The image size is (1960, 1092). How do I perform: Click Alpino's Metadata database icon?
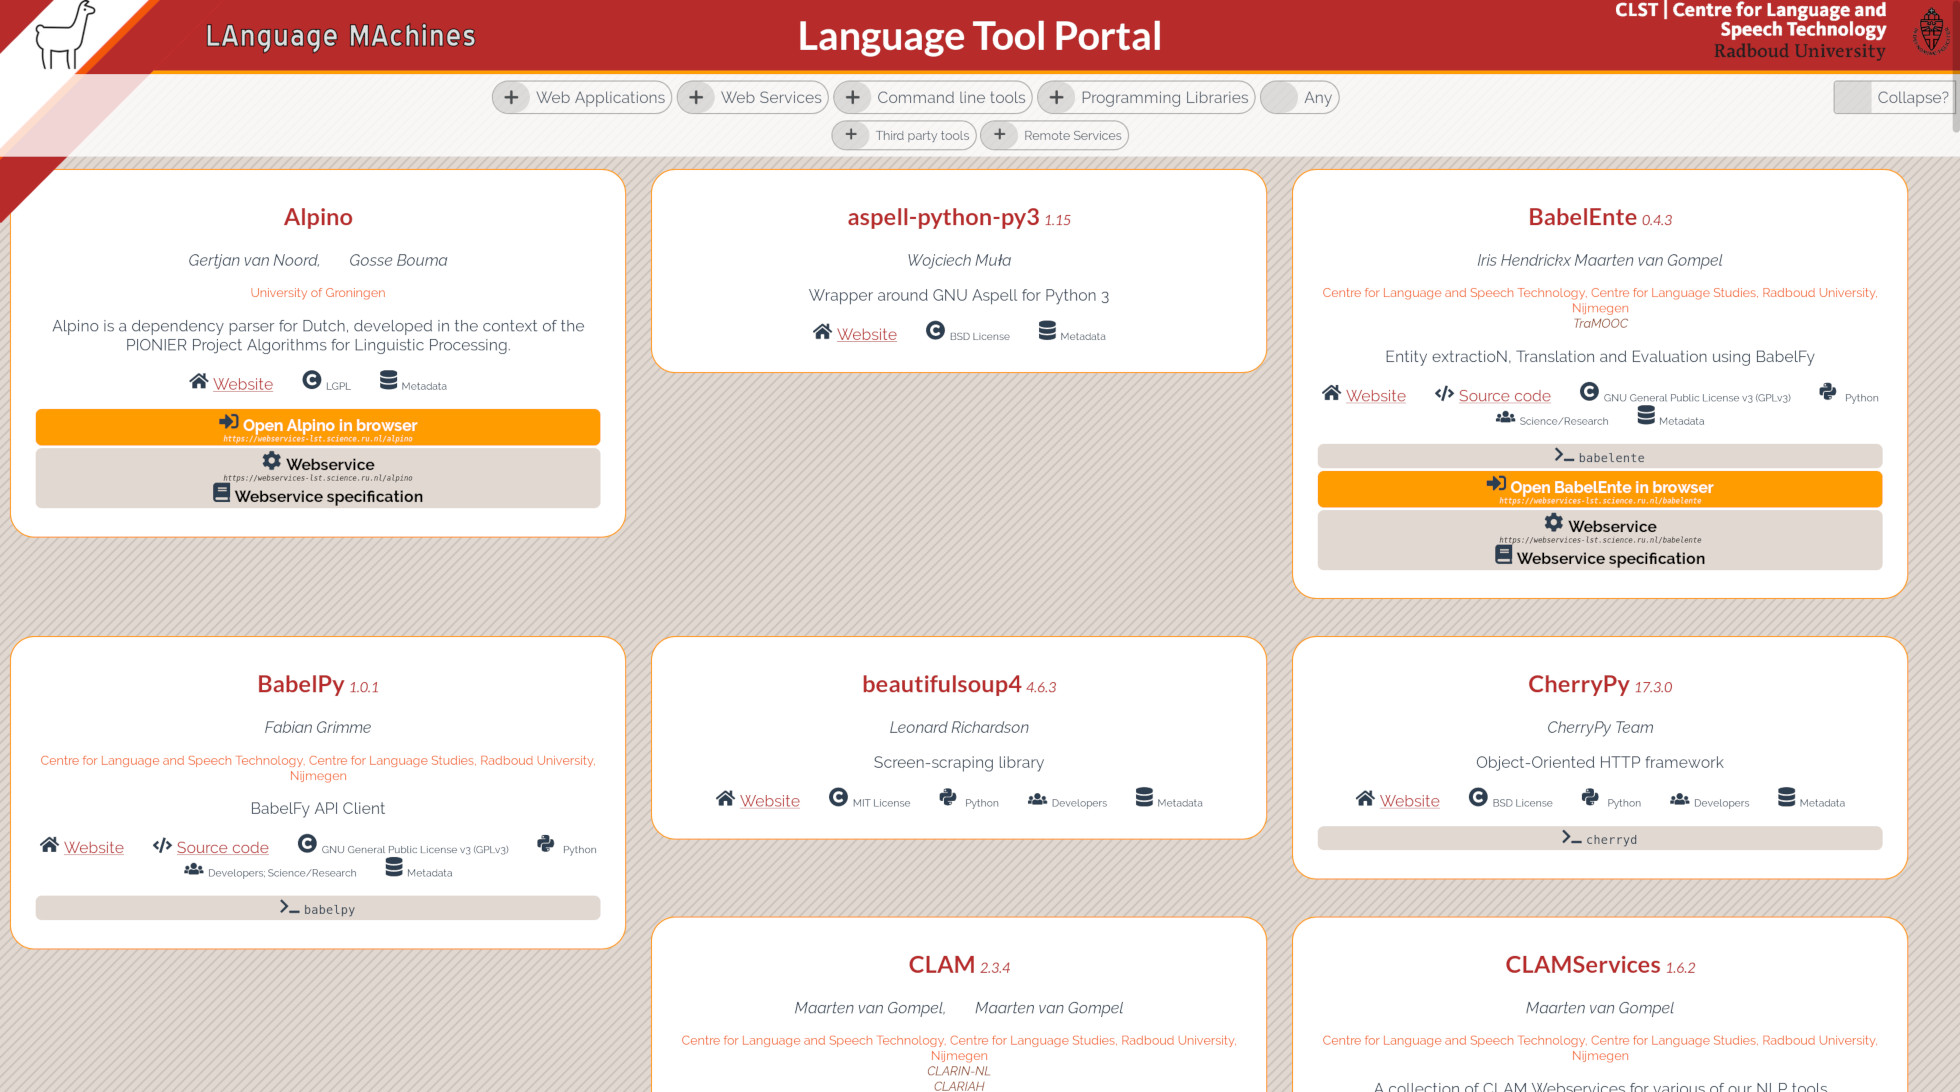click(388, 381)
